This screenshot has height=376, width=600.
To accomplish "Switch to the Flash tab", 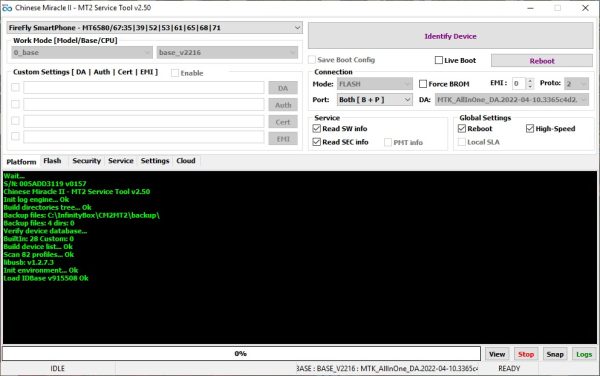I will tap(52, 161).
